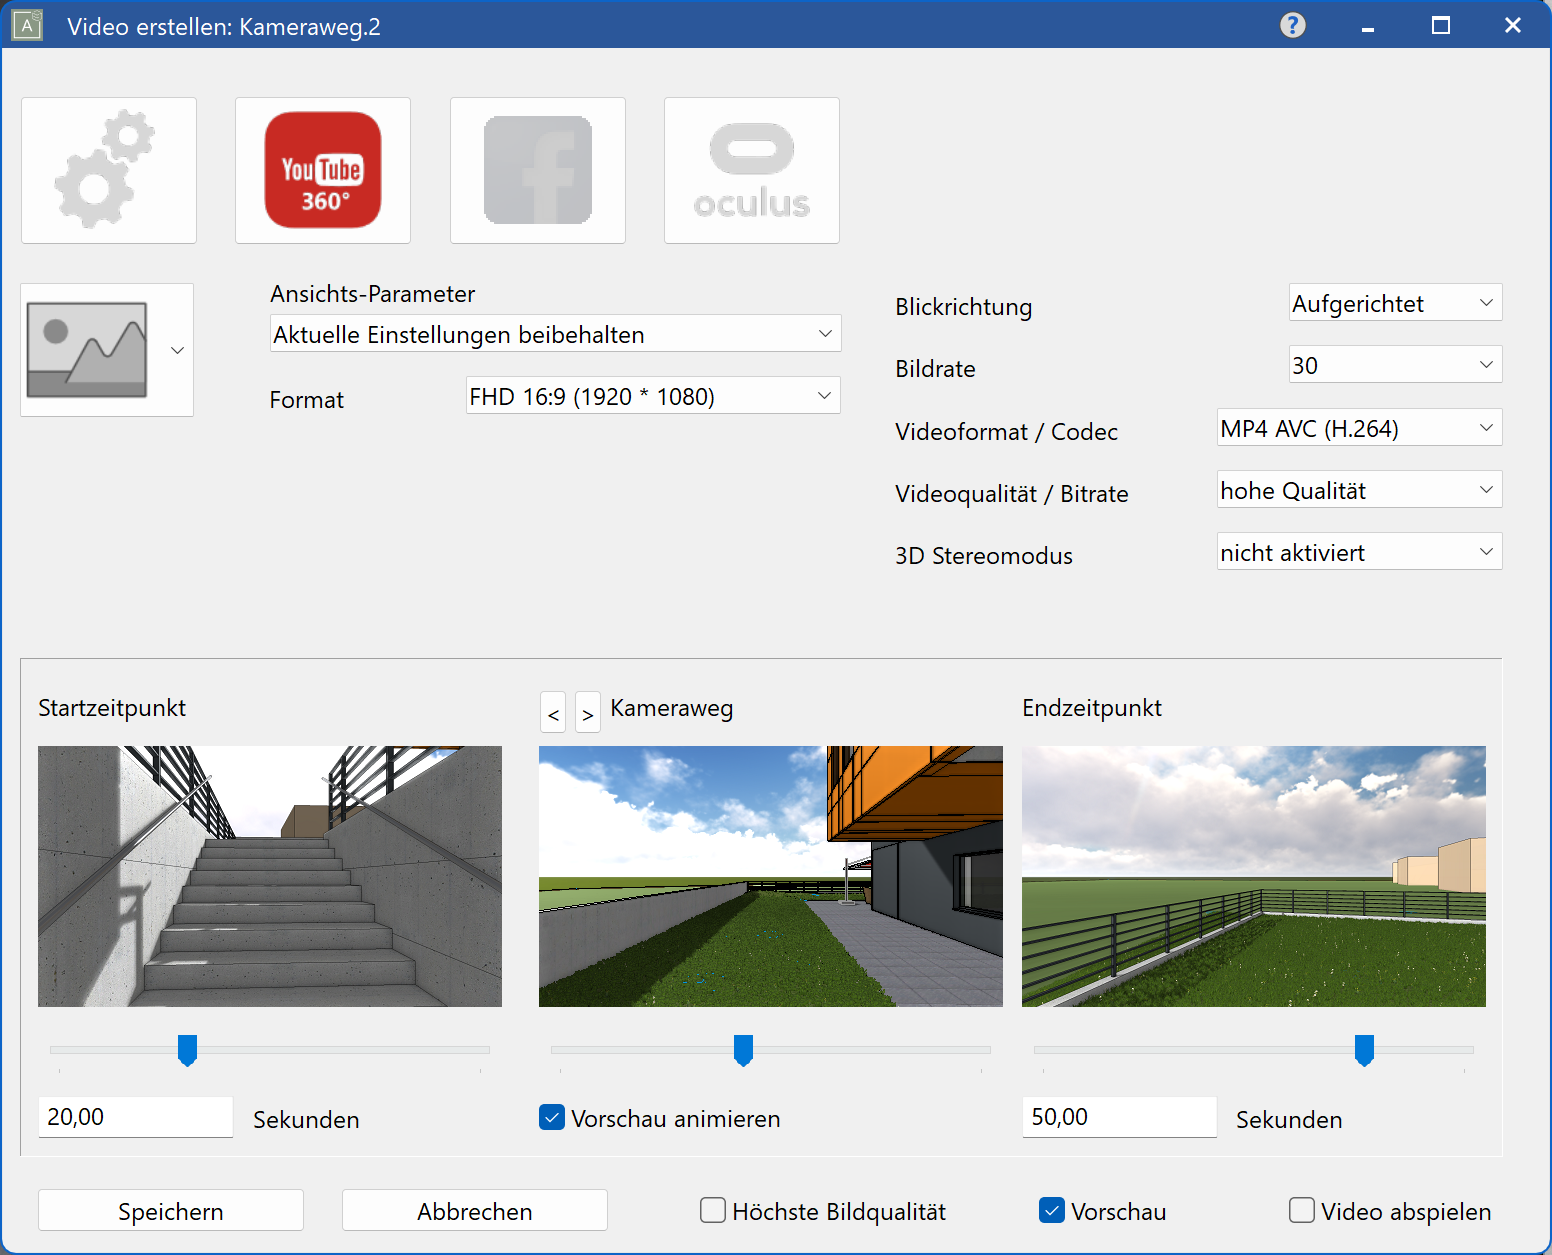This screenshot has height=1255, width=1552.
Task: Disable Vorschau animieren checkbox
Action: (552, 1118)
